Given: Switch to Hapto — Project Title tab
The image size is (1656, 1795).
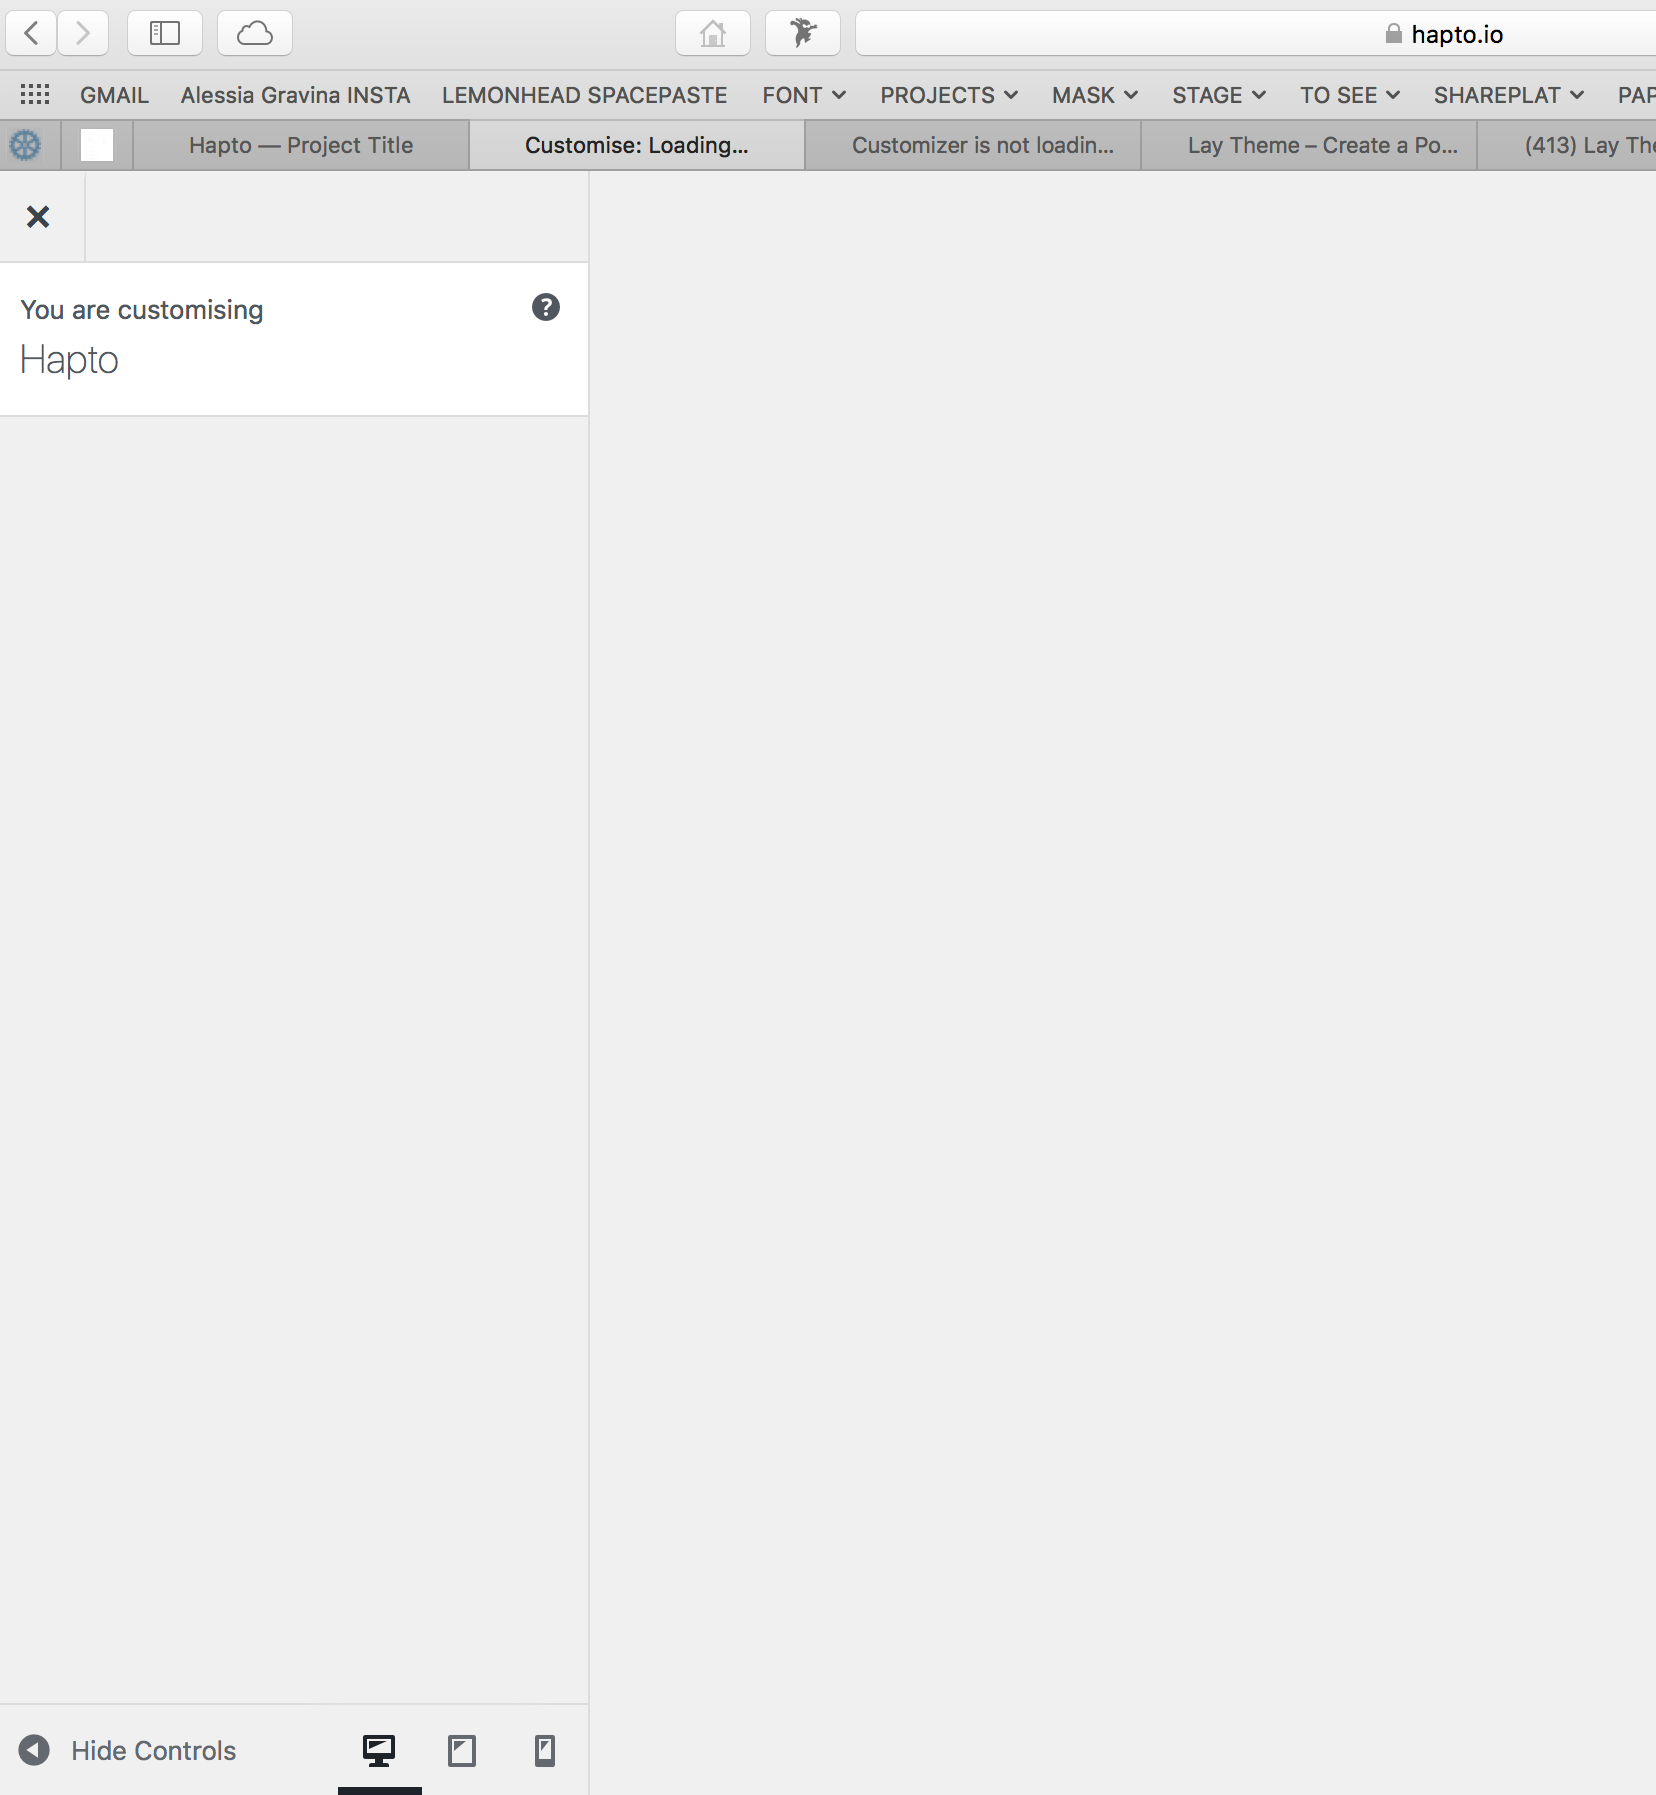Looking at the screenshot, I should point(301,145).
